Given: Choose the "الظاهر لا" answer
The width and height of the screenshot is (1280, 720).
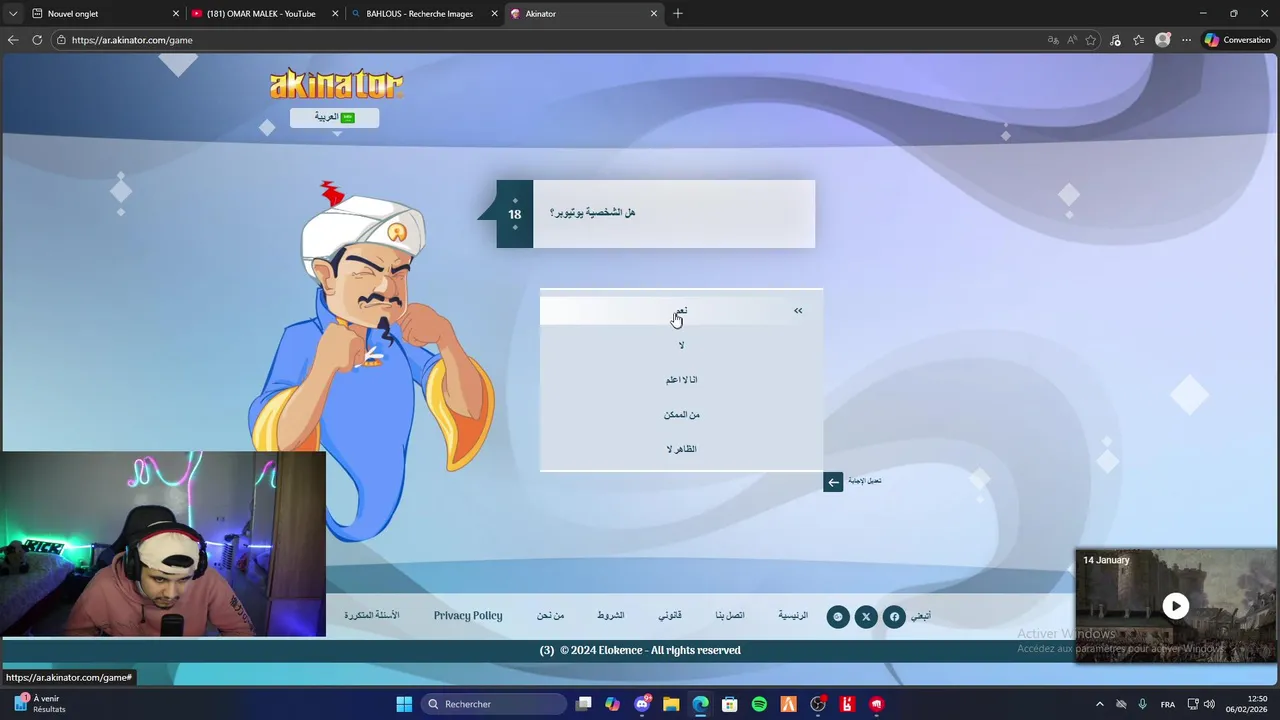Looking at the screenshot, I should (681, 449).
